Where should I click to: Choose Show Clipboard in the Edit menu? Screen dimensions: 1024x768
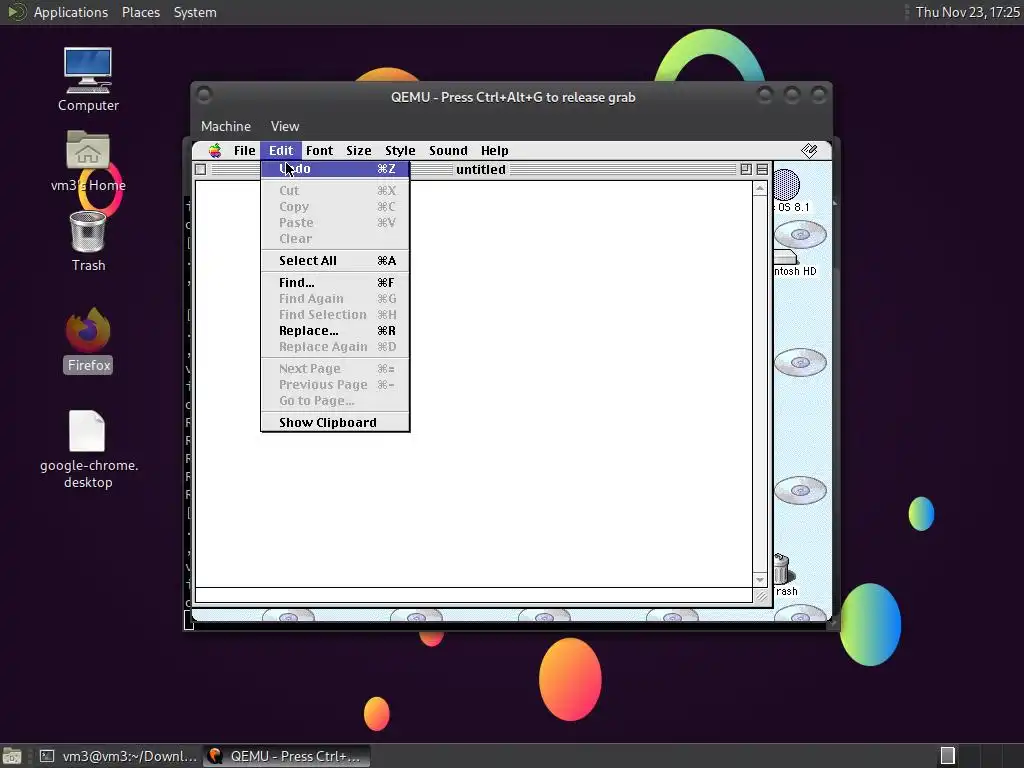pyautogui.click(x=335, y=423)
